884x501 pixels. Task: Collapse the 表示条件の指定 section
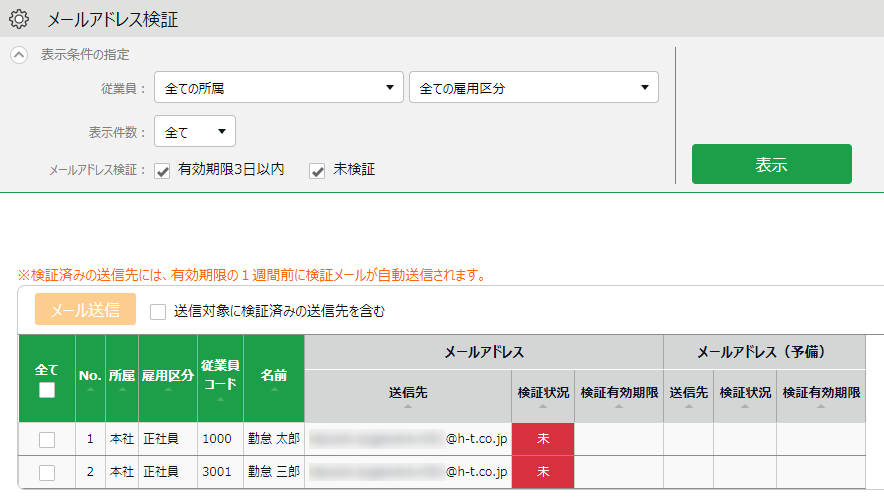19,55
